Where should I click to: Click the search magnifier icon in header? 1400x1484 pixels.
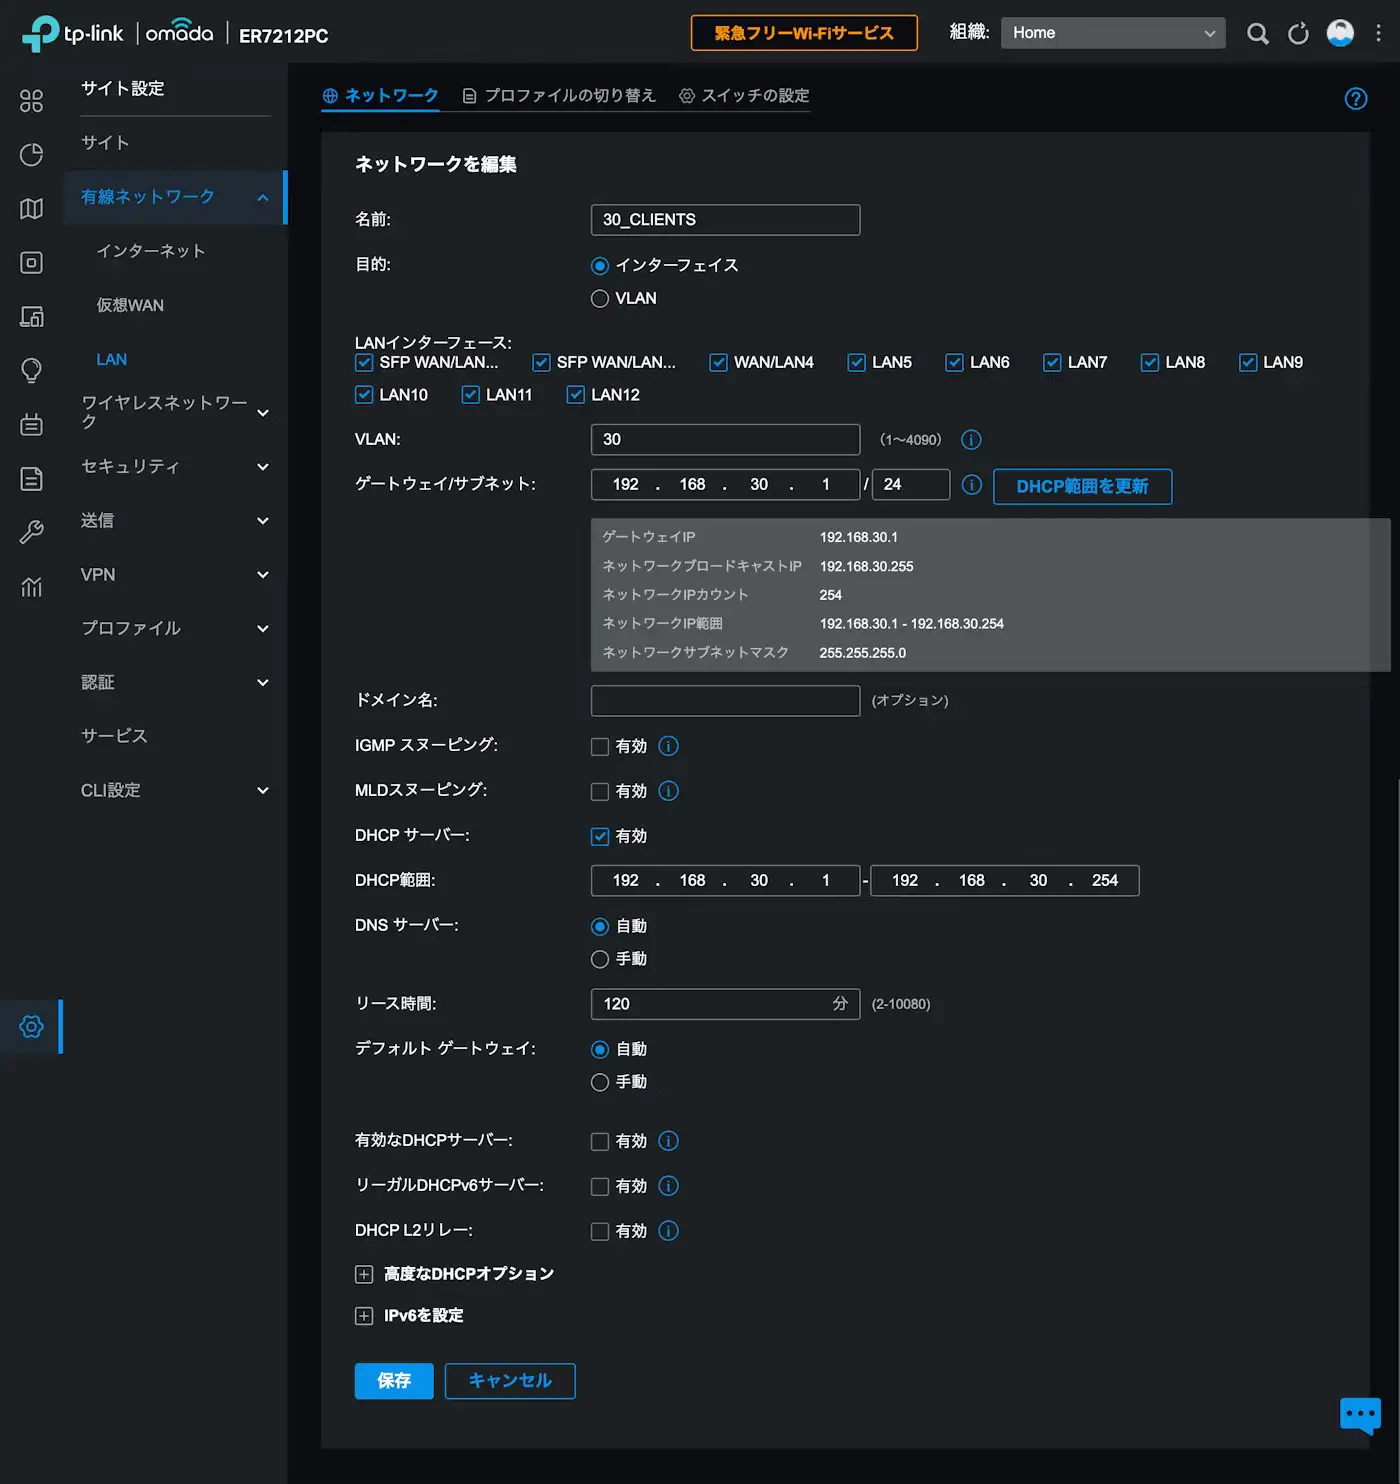(1257, 33)
